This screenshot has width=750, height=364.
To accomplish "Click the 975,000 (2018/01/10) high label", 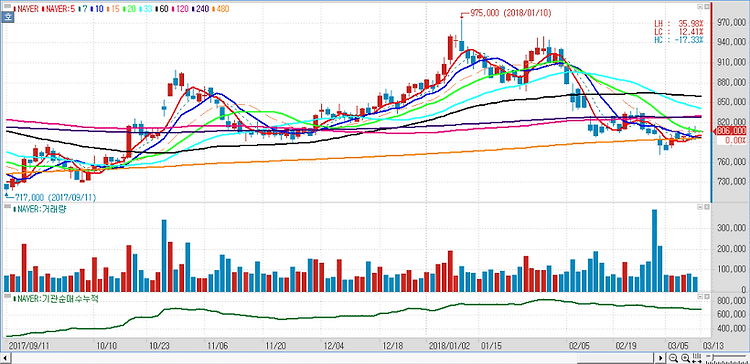I will coord(510,13).
